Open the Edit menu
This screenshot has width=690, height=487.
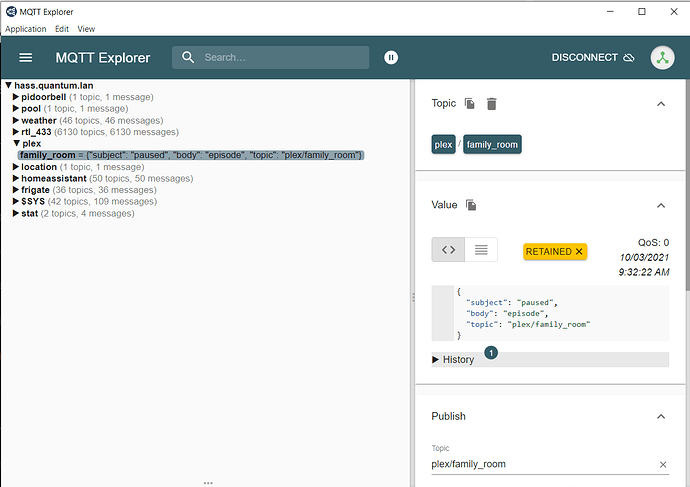point(62,29)
